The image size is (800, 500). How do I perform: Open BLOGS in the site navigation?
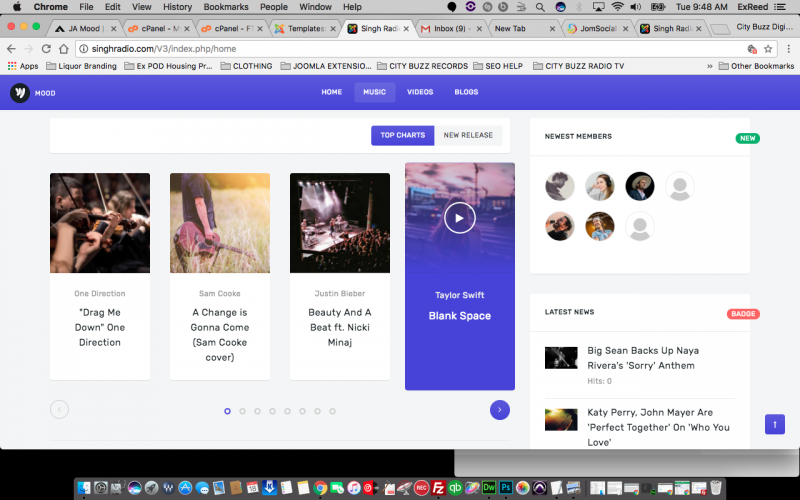(x=466, y=92)
